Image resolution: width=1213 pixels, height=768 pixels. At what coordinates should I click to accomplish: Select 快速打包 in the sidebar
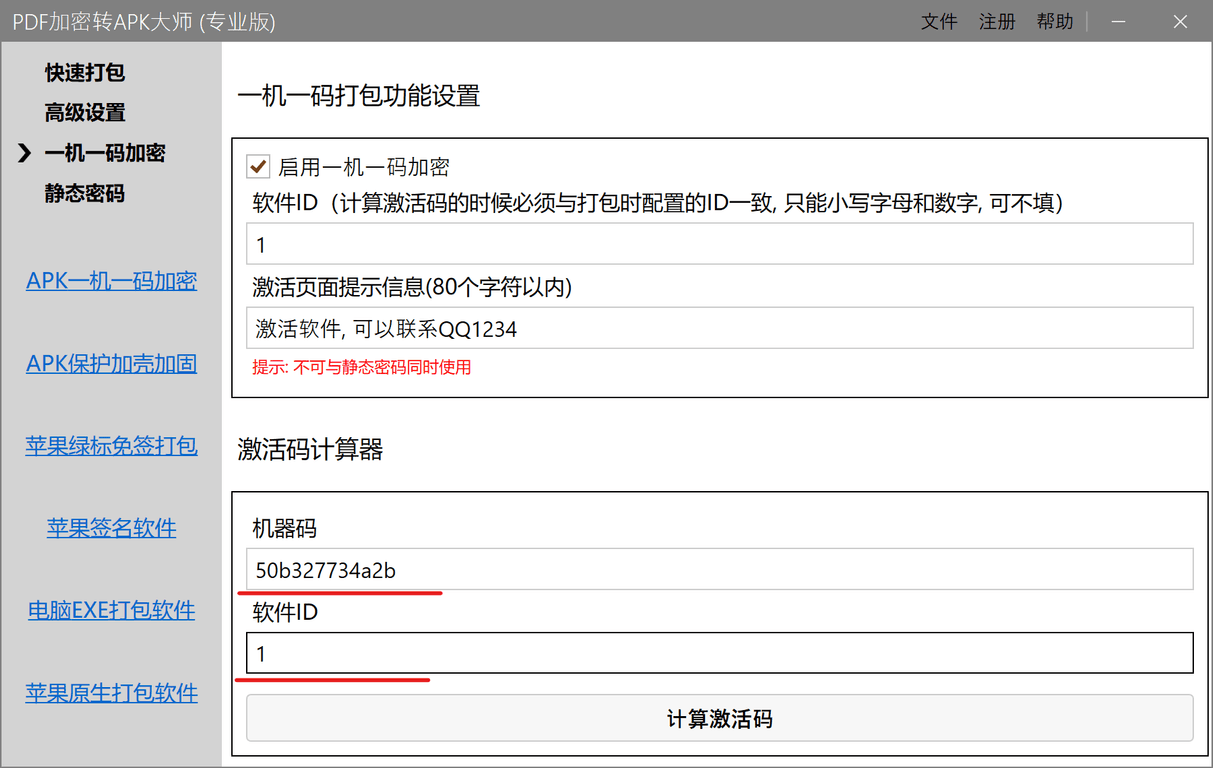pyautogui.click(x=84, y=72)
